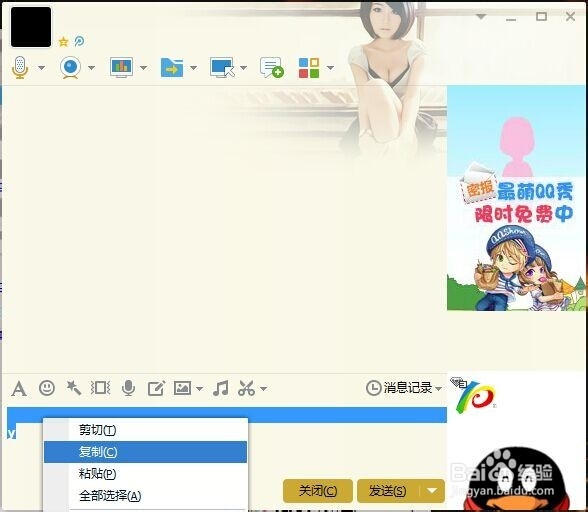Send a file using folder icon
Image resolution: width=588 pixels, height=512 pixels.
pos(172,68)
